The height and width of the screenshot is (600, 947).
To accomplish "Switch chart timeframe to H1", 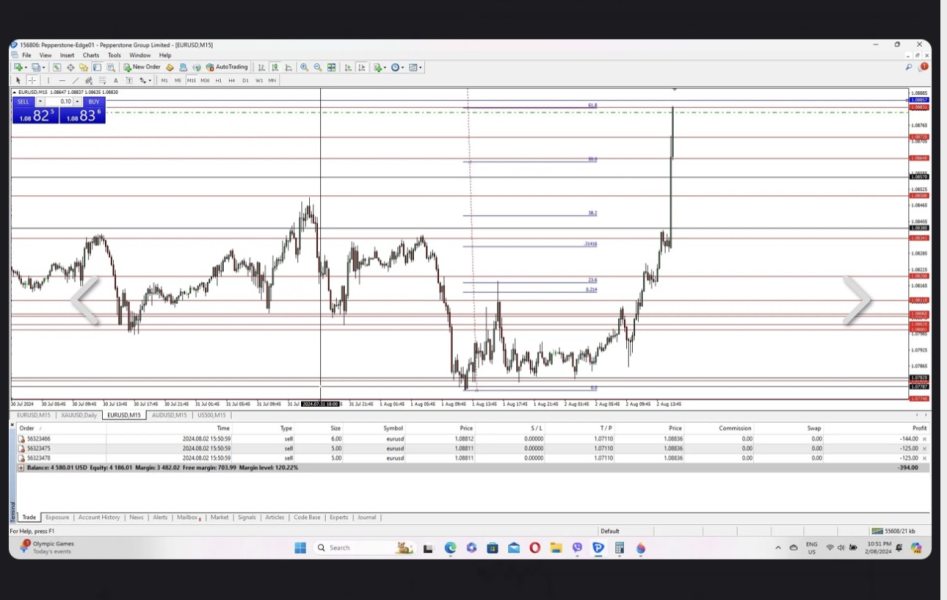I will [x=219, y=80].
